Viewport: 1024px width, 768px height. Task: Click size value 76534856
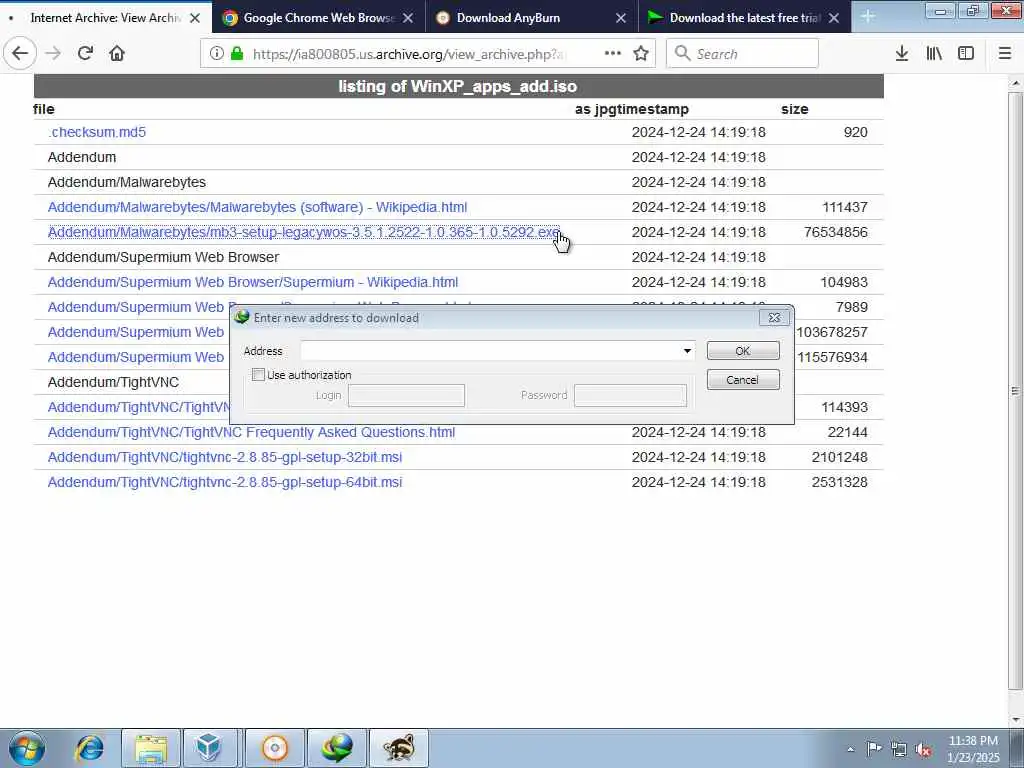coord(835,232)
